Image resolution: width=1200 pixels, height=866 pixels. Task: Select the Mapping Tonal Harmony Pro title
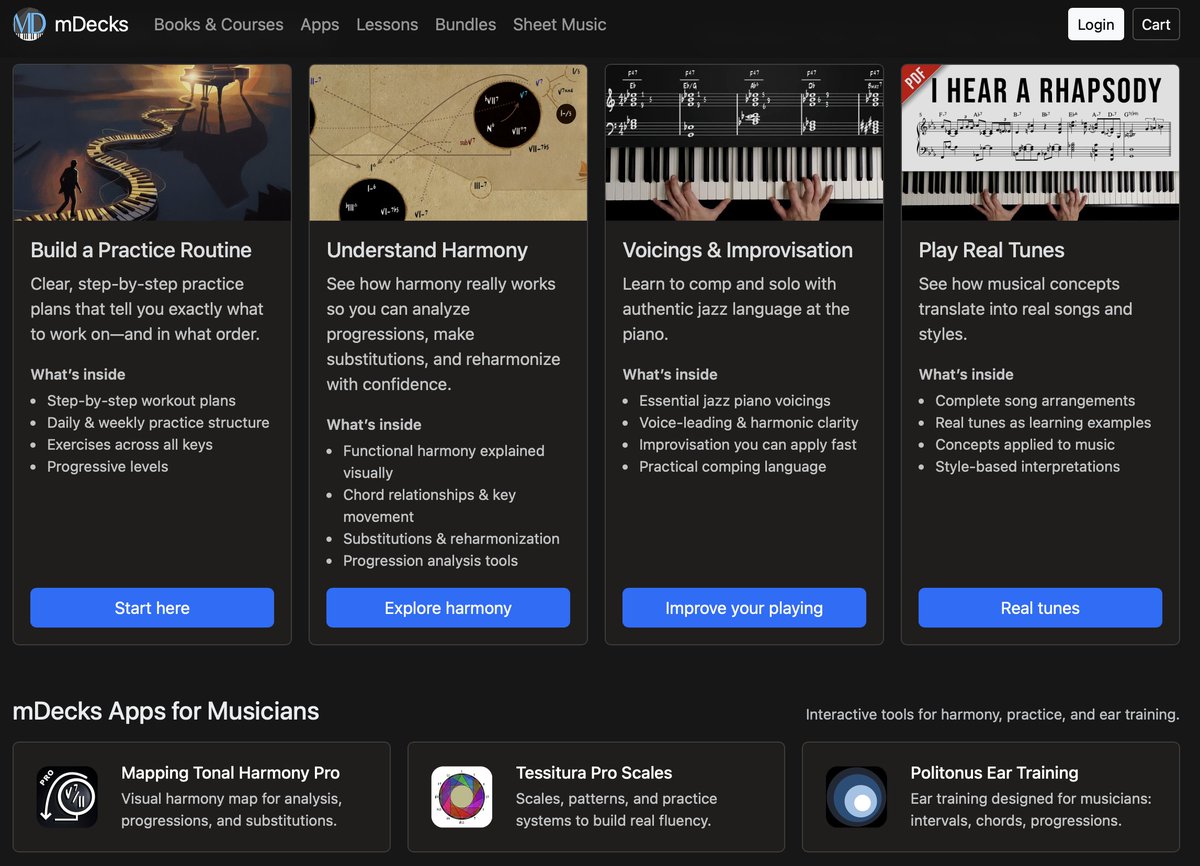click(x=230, y=773)
